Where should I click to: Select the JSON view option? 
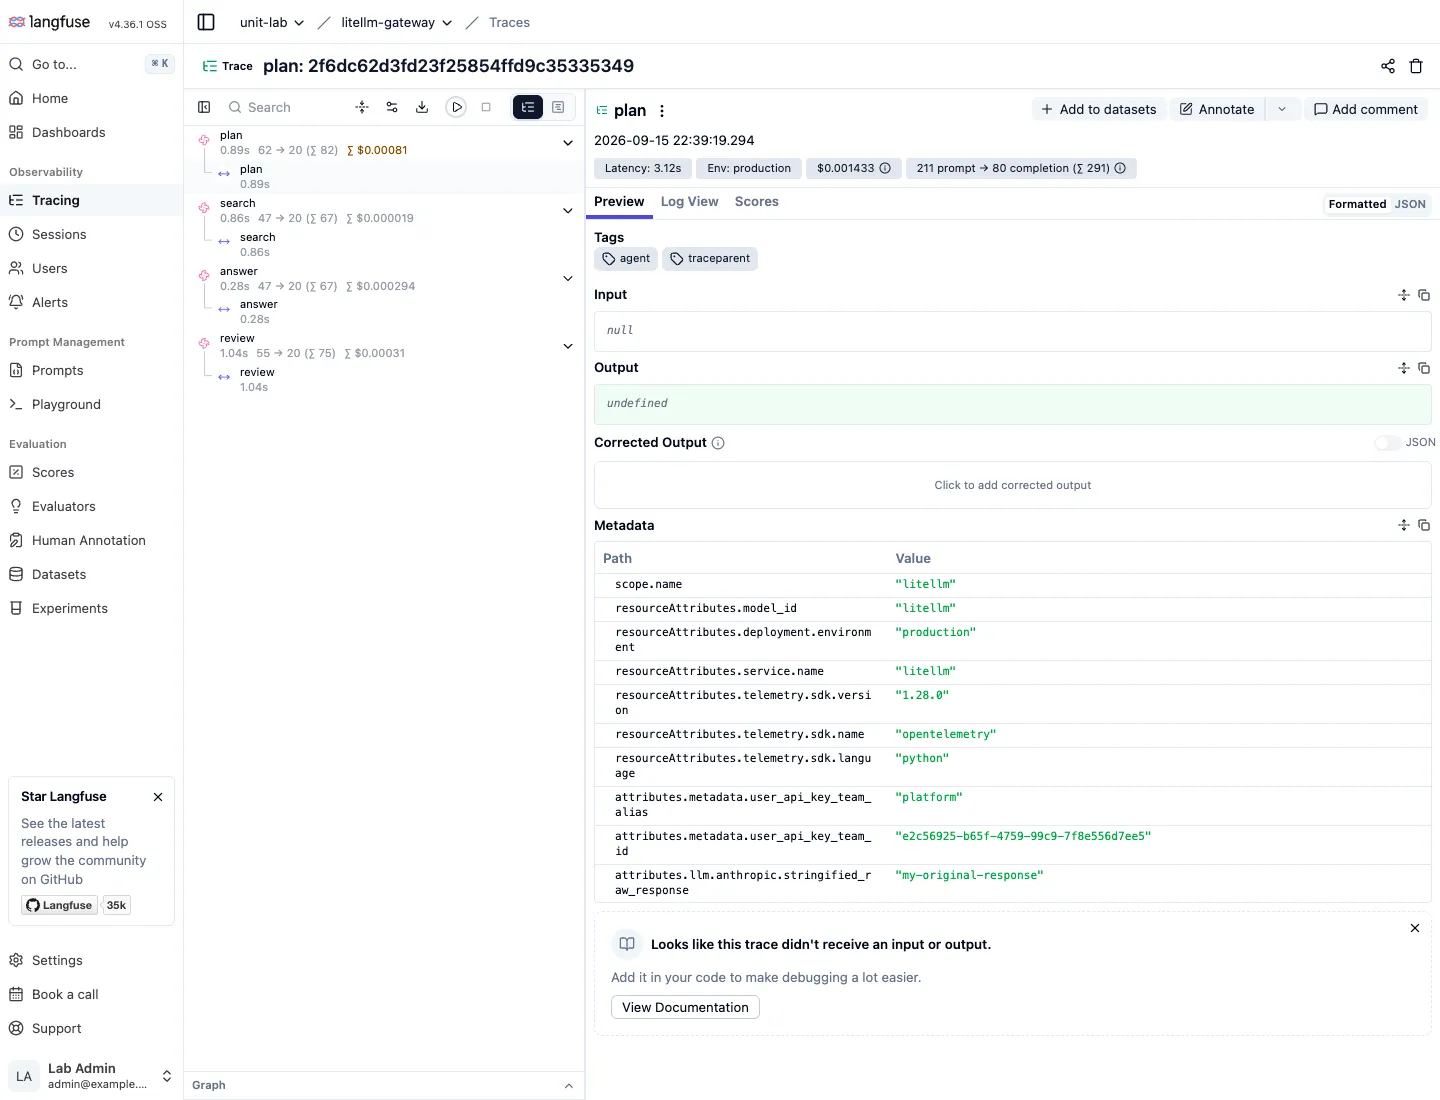[x=1410, y=204]
